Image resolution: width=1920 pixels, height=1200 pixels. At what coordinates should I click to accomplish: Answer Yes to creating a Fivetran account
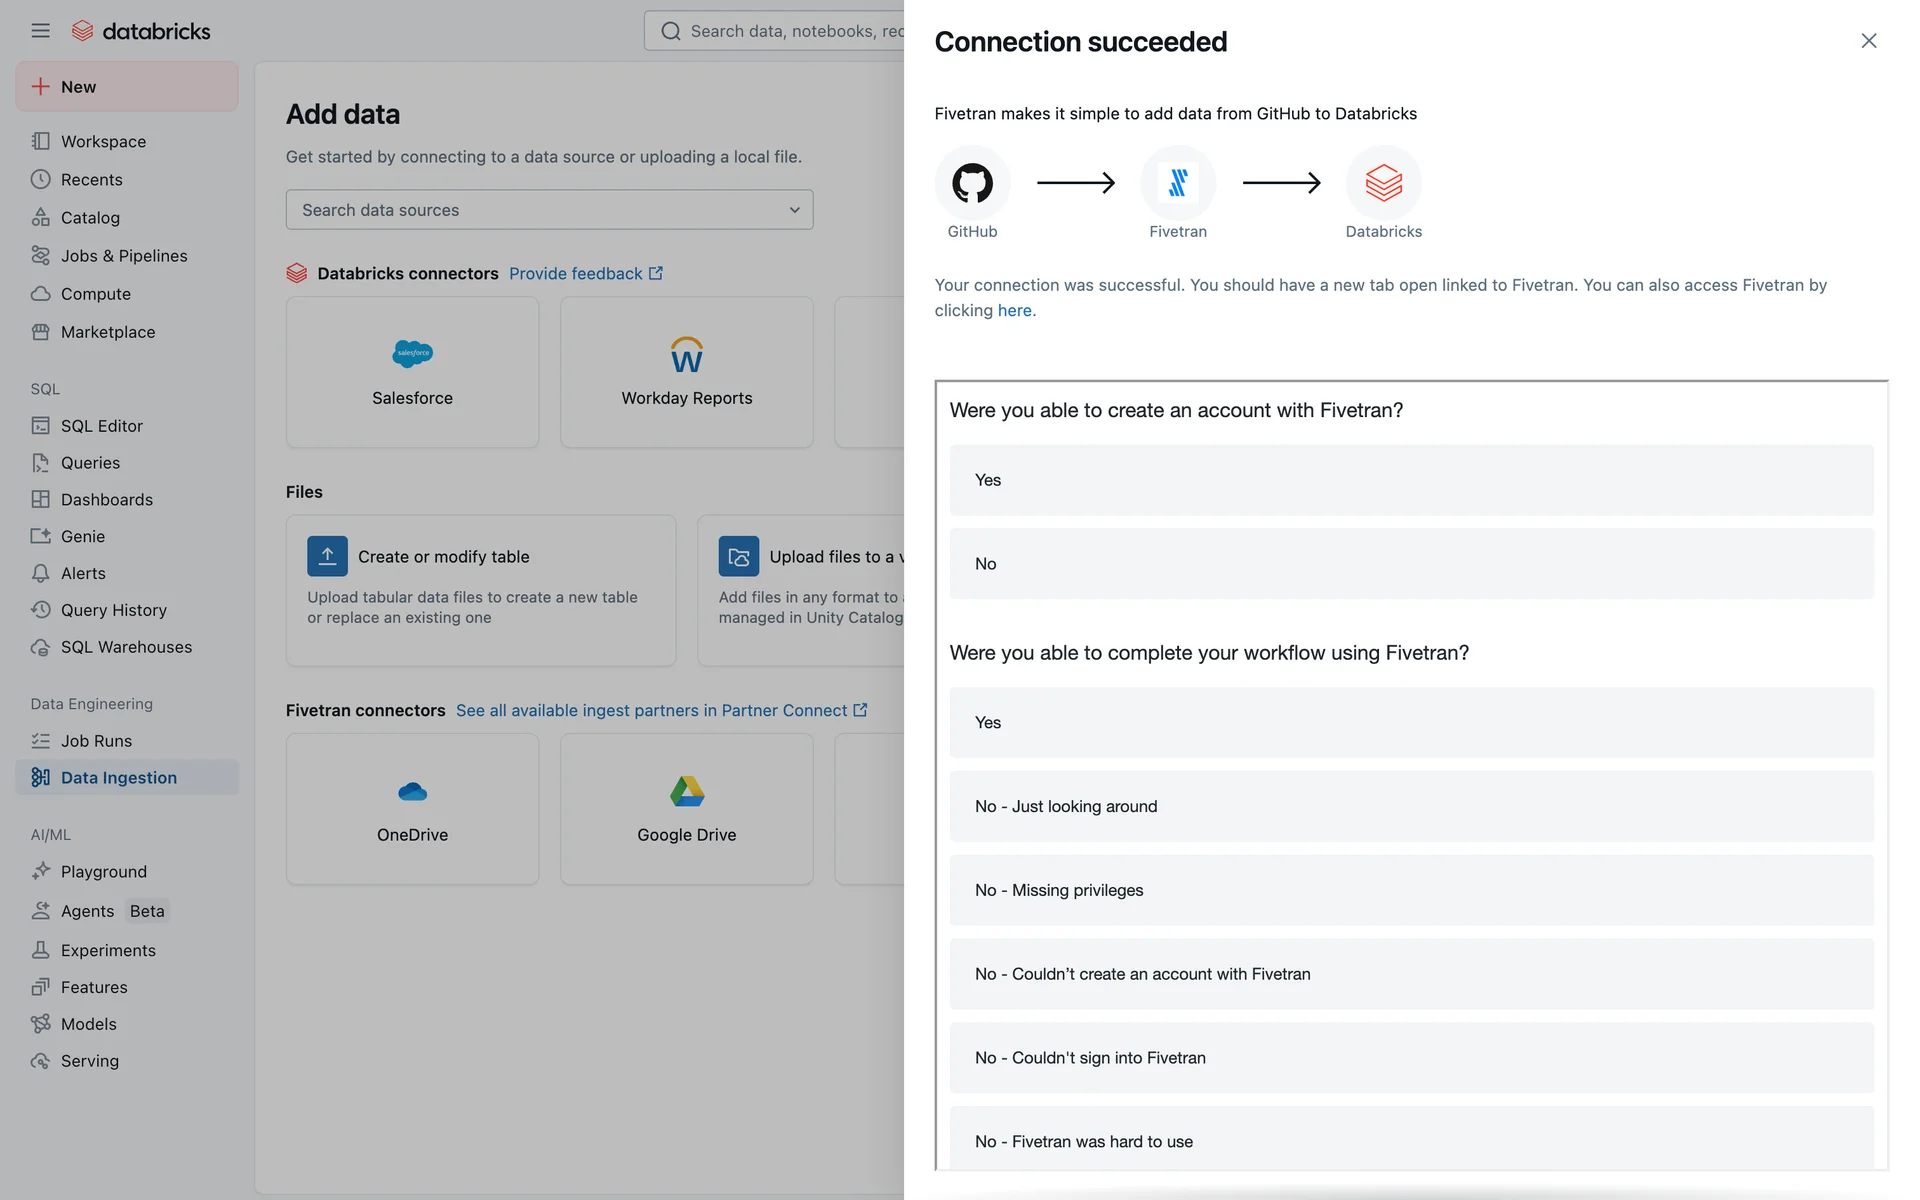1410,480
